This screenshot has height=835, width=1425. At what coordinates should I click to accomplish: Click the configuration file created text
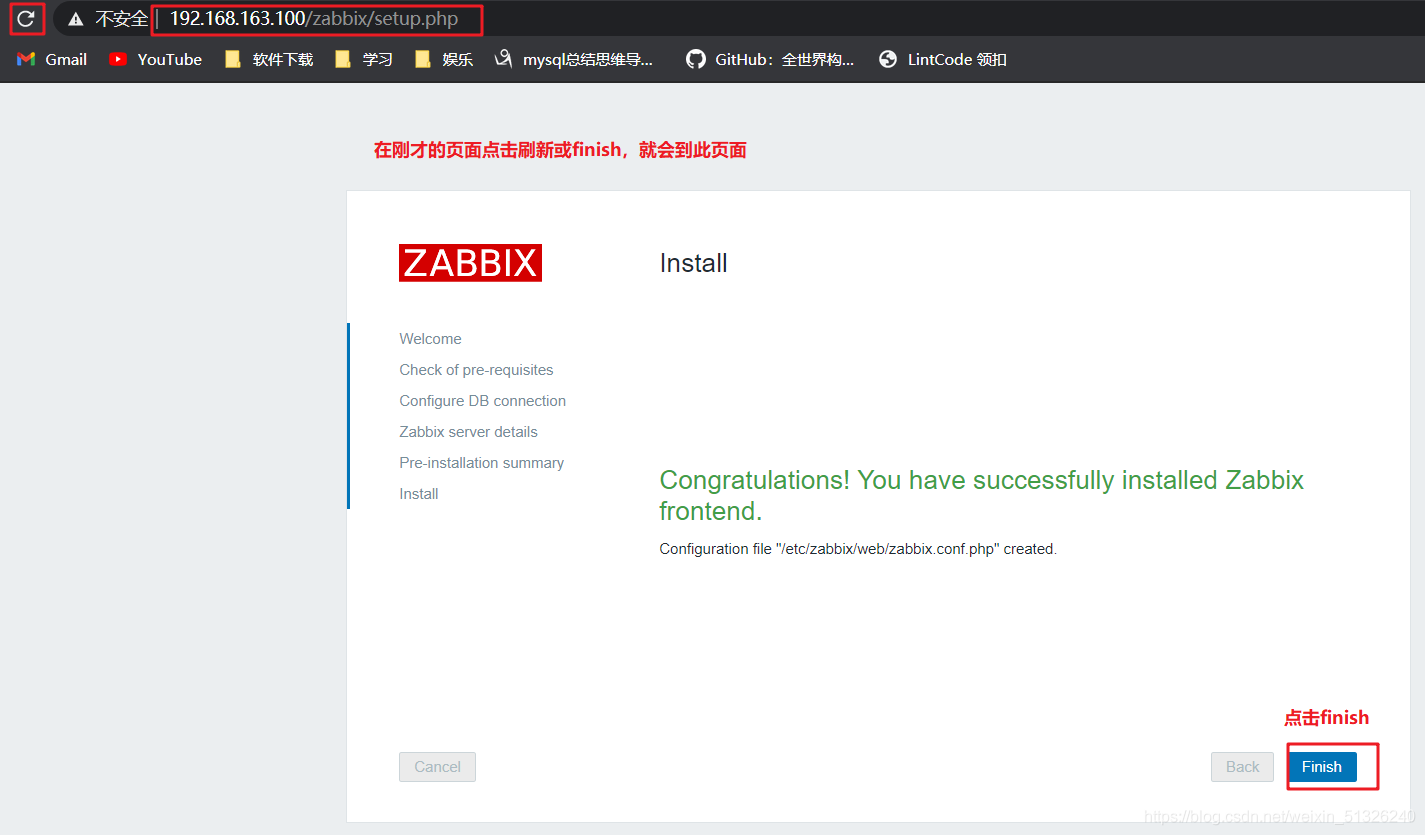coord(858,549)
